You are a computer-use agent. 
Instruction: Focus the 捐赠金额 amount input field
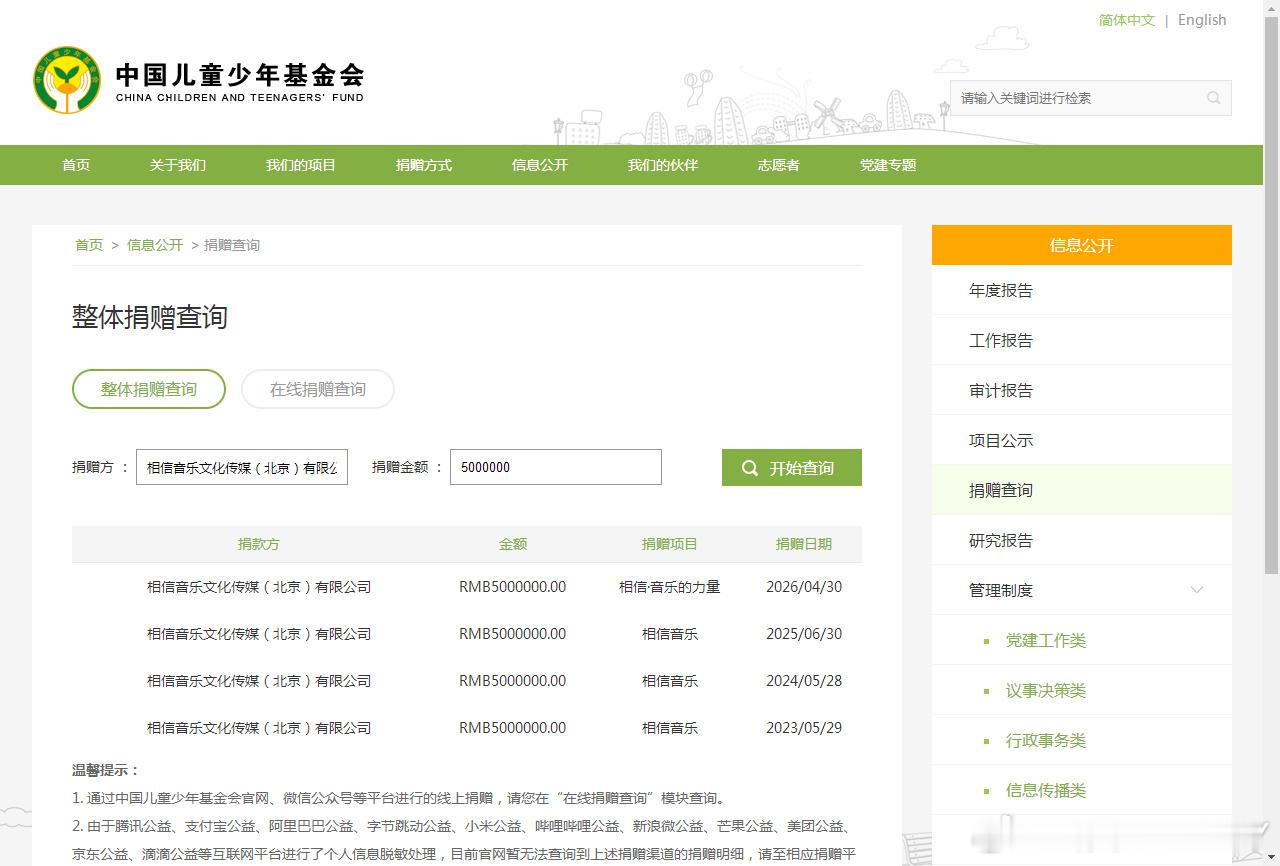pyautogui.click(x=556, y=467)
